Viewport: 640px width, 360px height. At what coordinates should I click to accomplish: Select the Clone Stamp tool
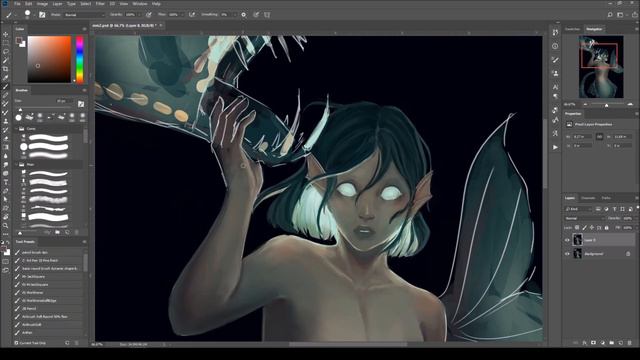(x=6, y=121)
